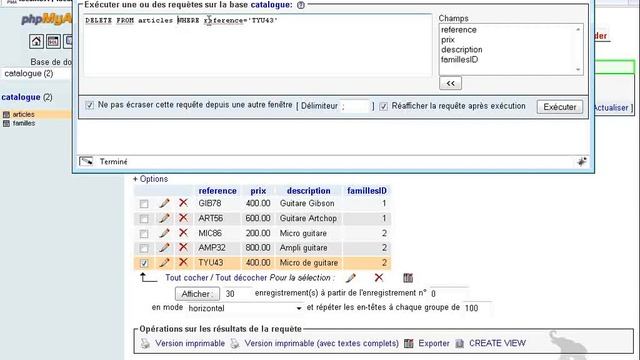Open phpMyAdmin home icon
The height and width of the screenshot is (360, 640).
tap(36, 41)
